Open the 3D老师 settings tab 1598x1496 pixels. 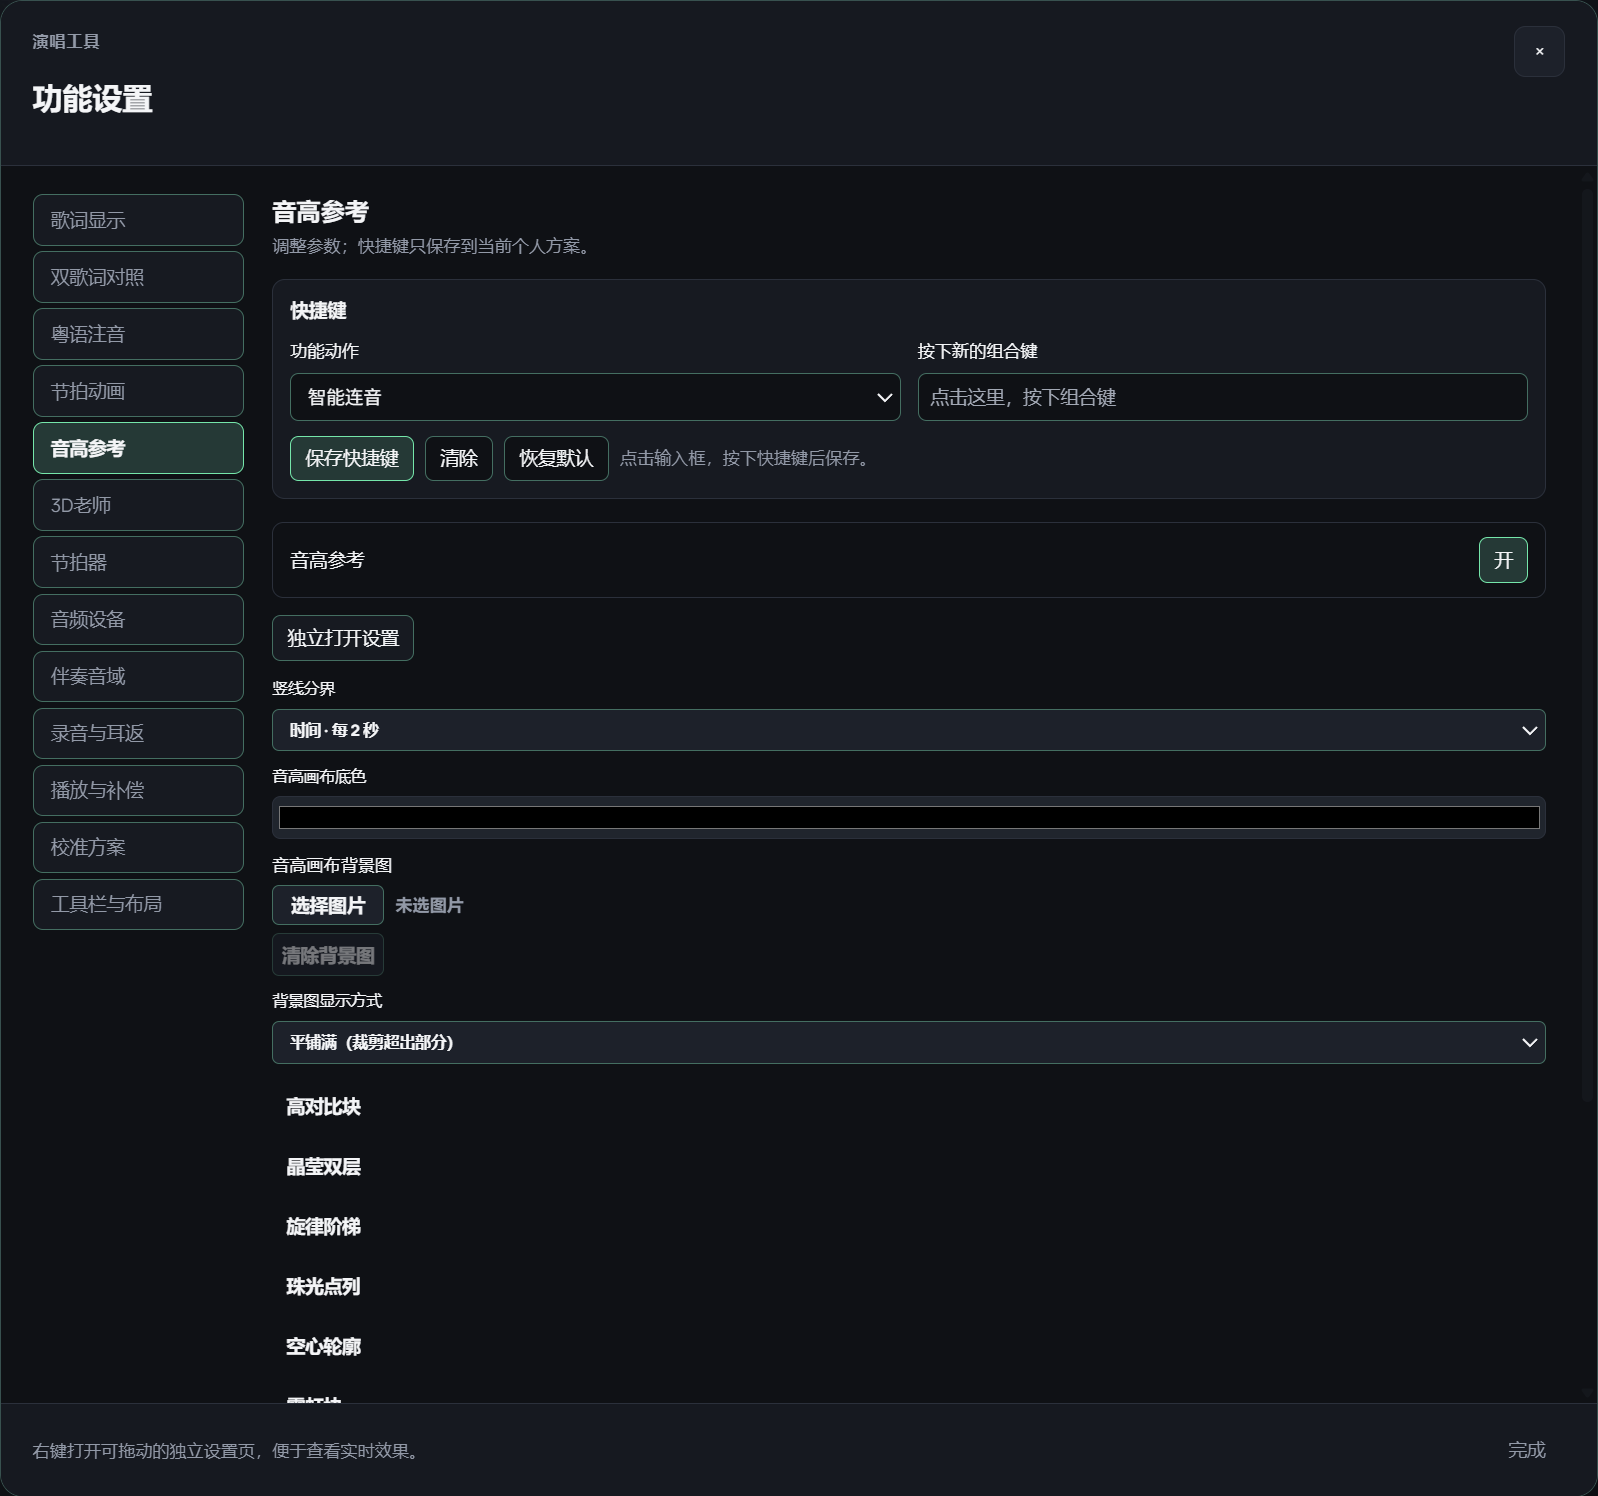(x=138, y=505)
